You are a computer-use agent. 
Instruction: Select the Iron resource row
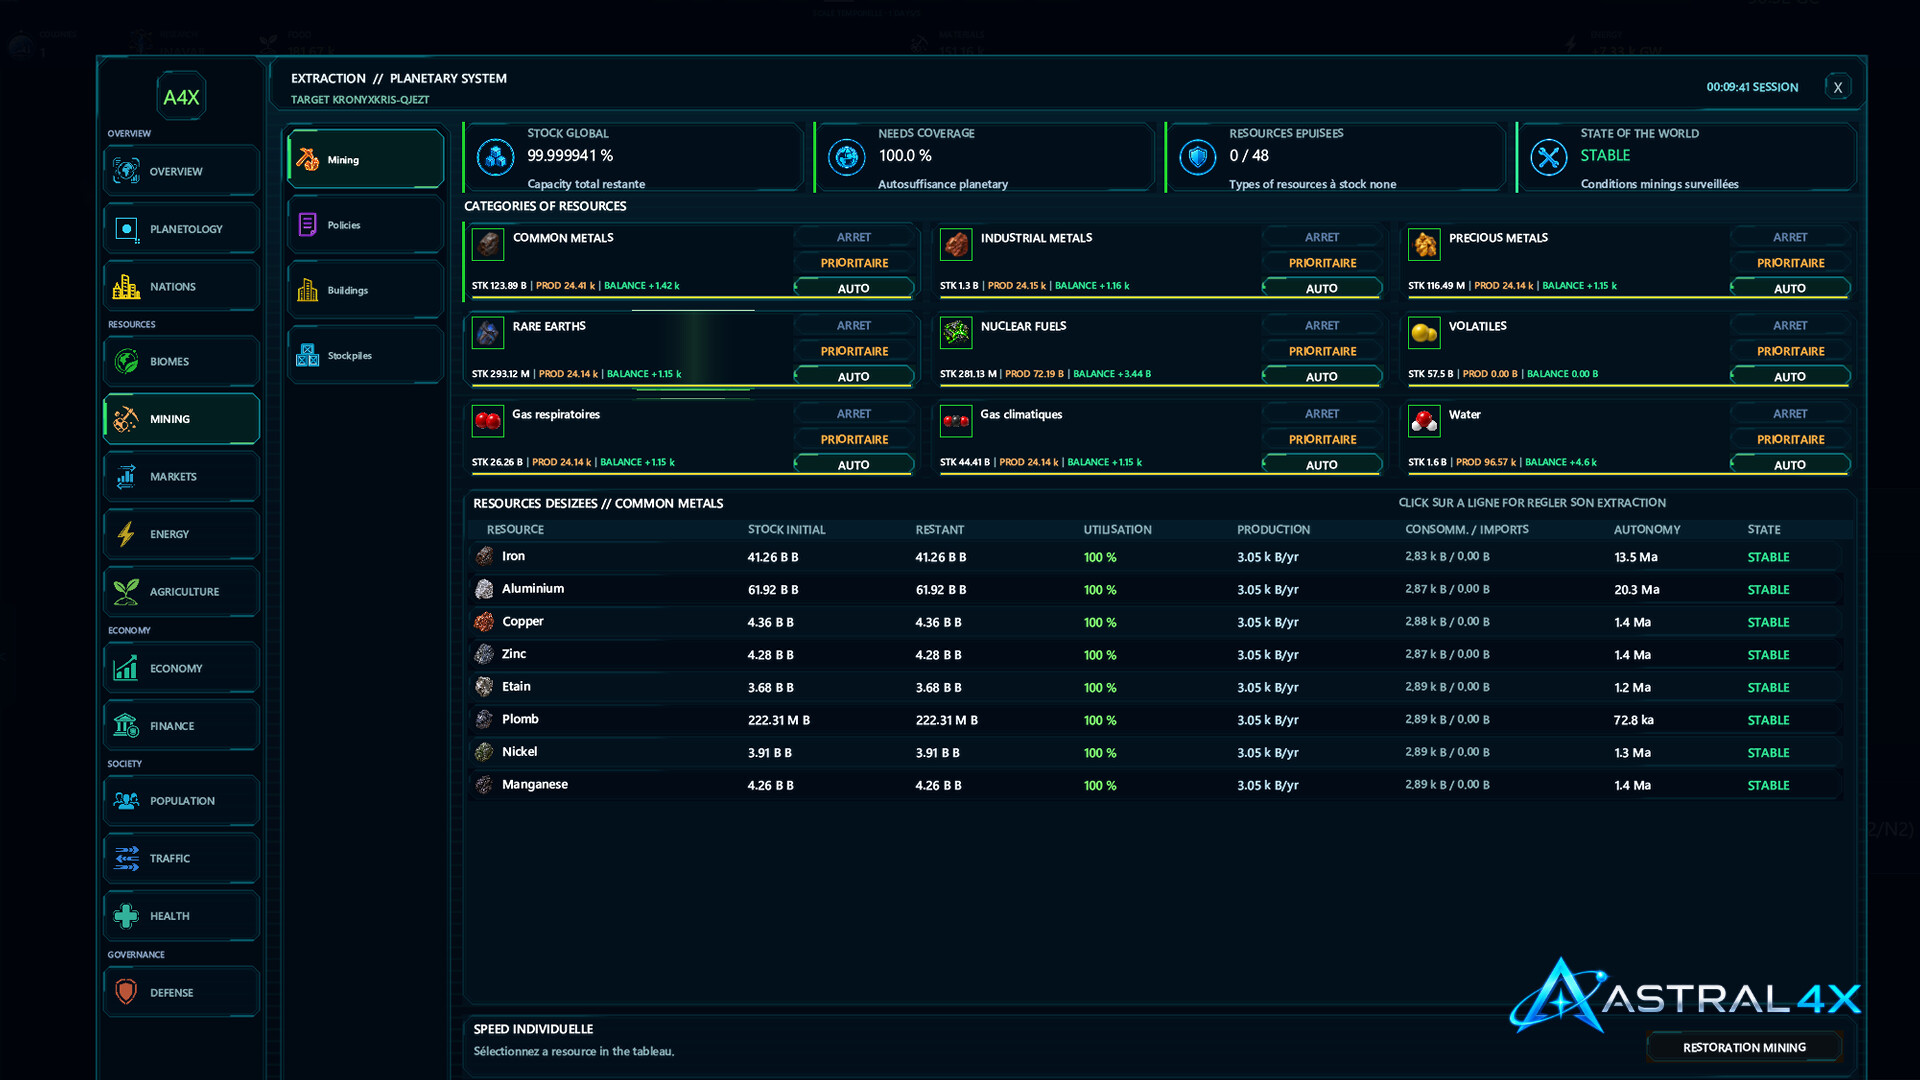pos(1155,557)
